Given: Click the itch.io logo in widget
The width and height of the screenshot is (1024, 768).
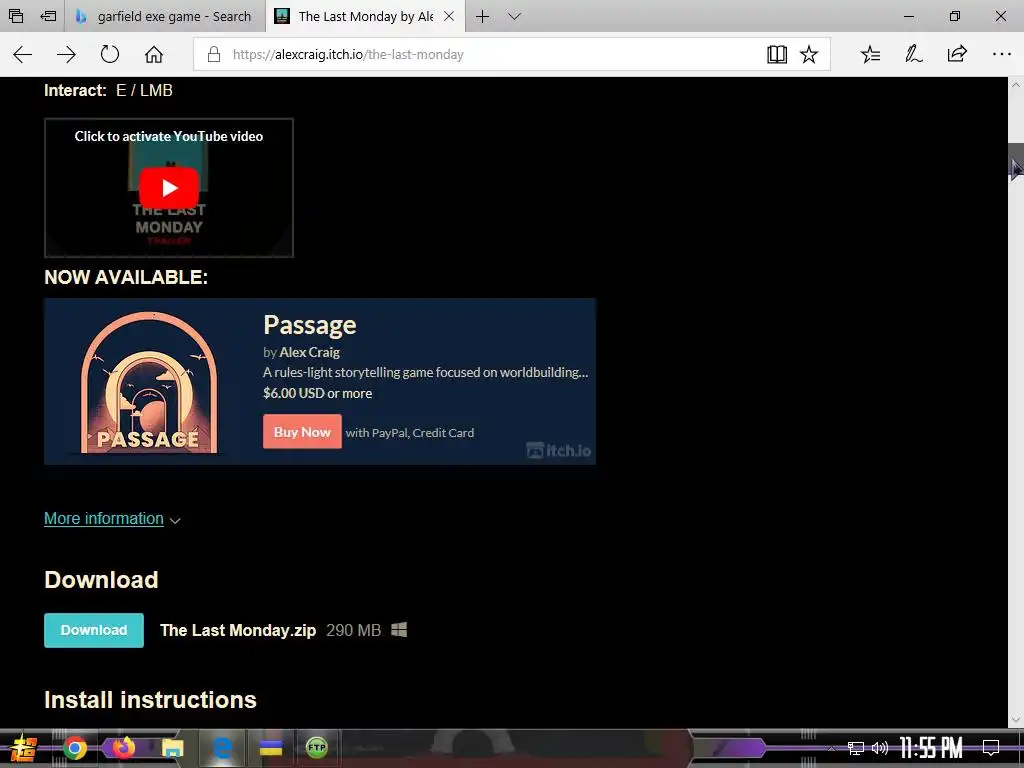Looking at the screenshot, I should point(558,450).
